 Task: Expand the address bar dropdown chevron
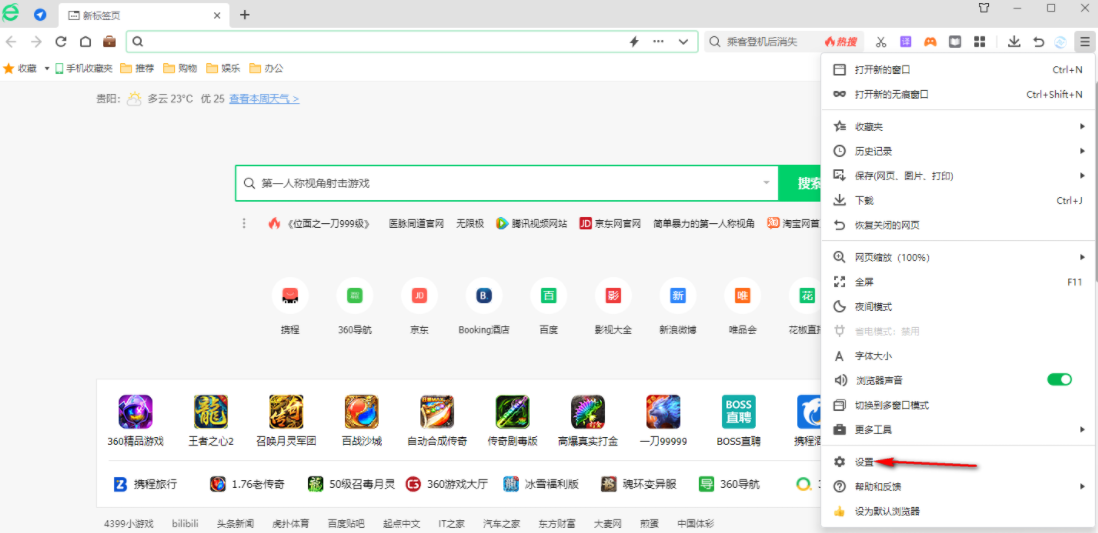(x=684, y=42)
